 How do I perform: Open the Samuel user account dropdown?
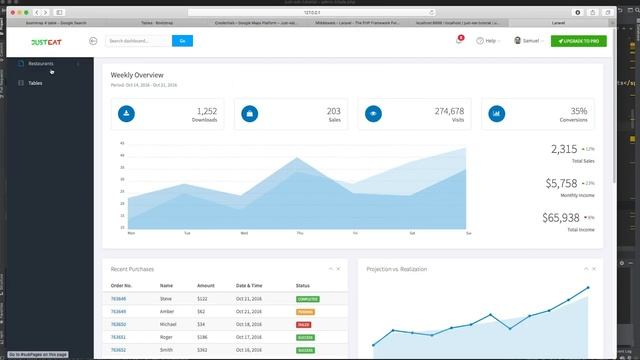(529, 41)
